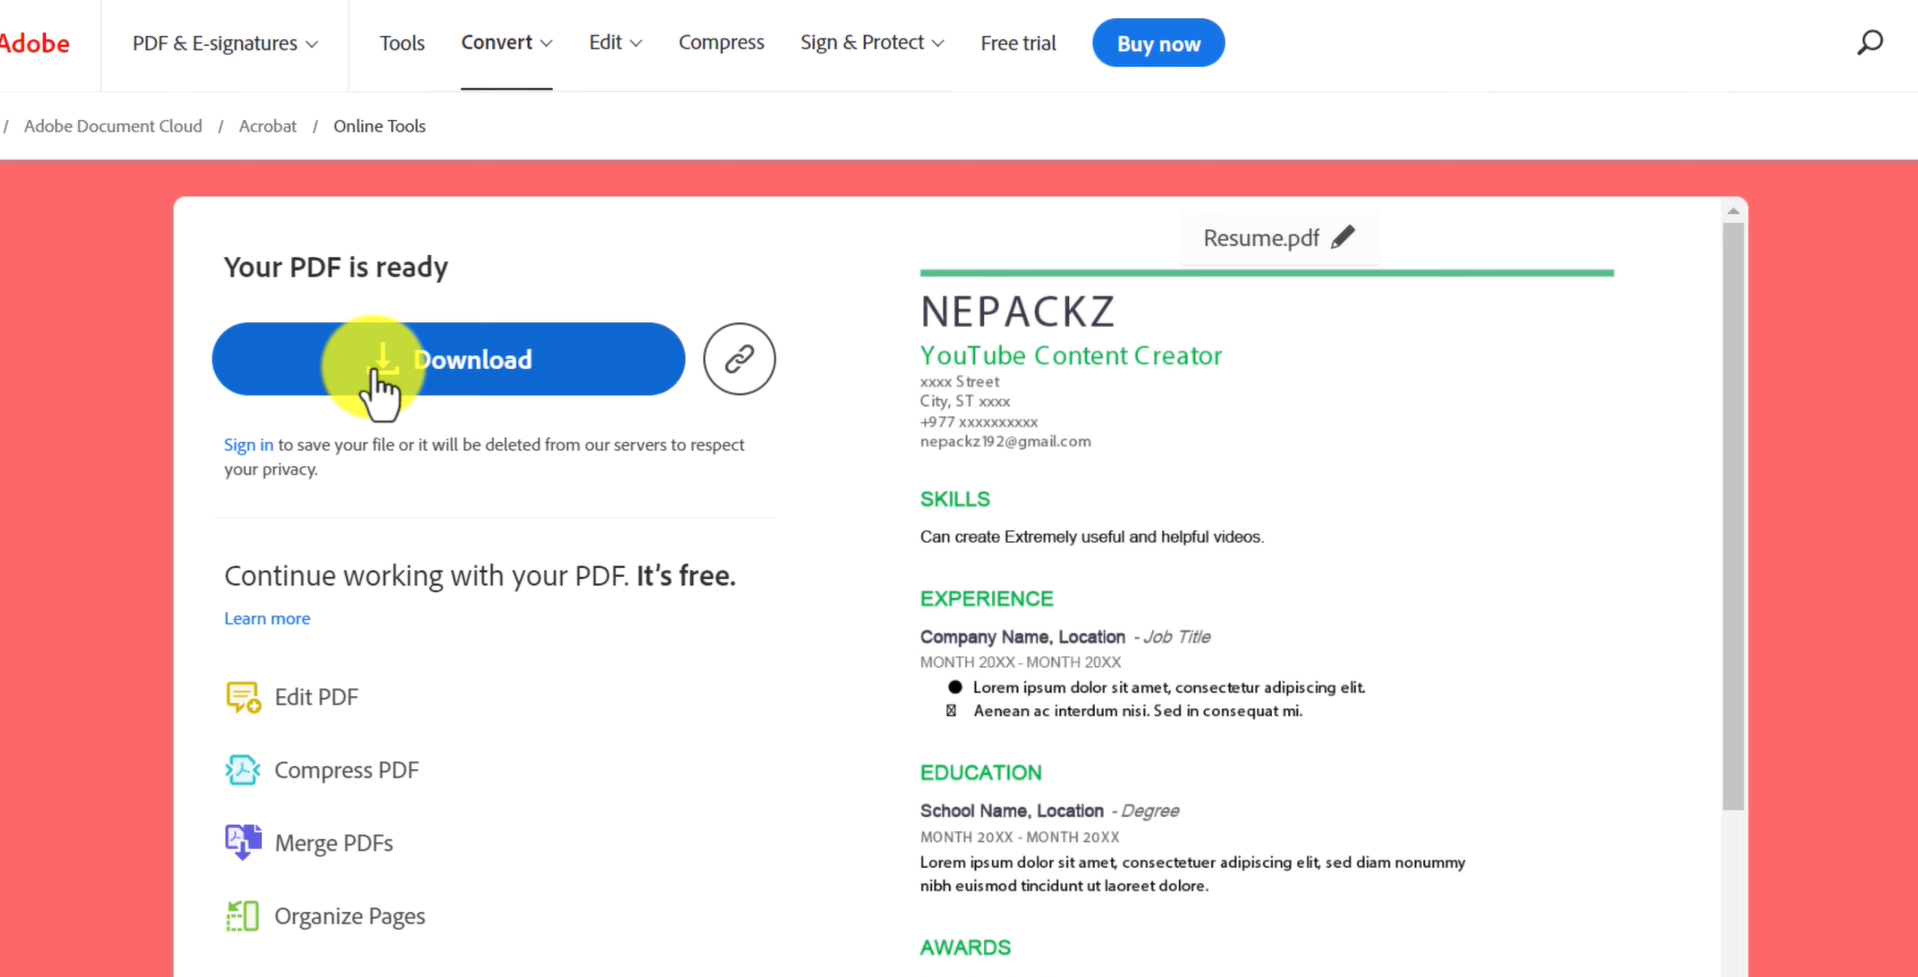Expand the Edit dropdown in the navbar
The height and width of the screenshot is (977, 1918).
615,42
